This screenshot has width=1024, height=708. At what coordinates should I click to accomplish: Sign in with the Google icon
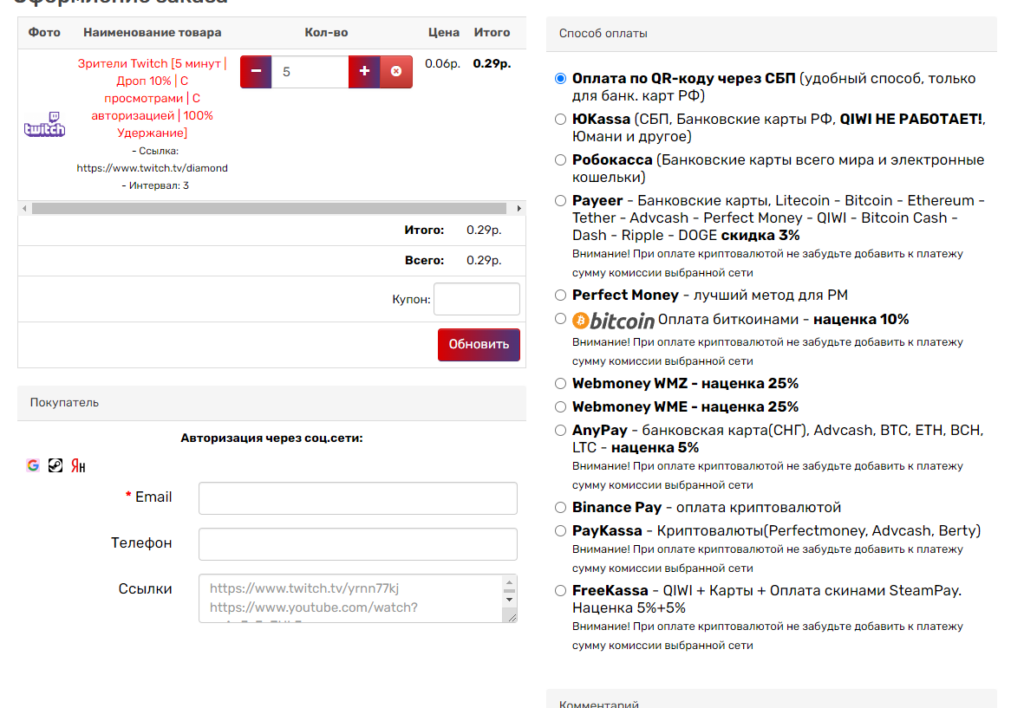coord(33,465)
